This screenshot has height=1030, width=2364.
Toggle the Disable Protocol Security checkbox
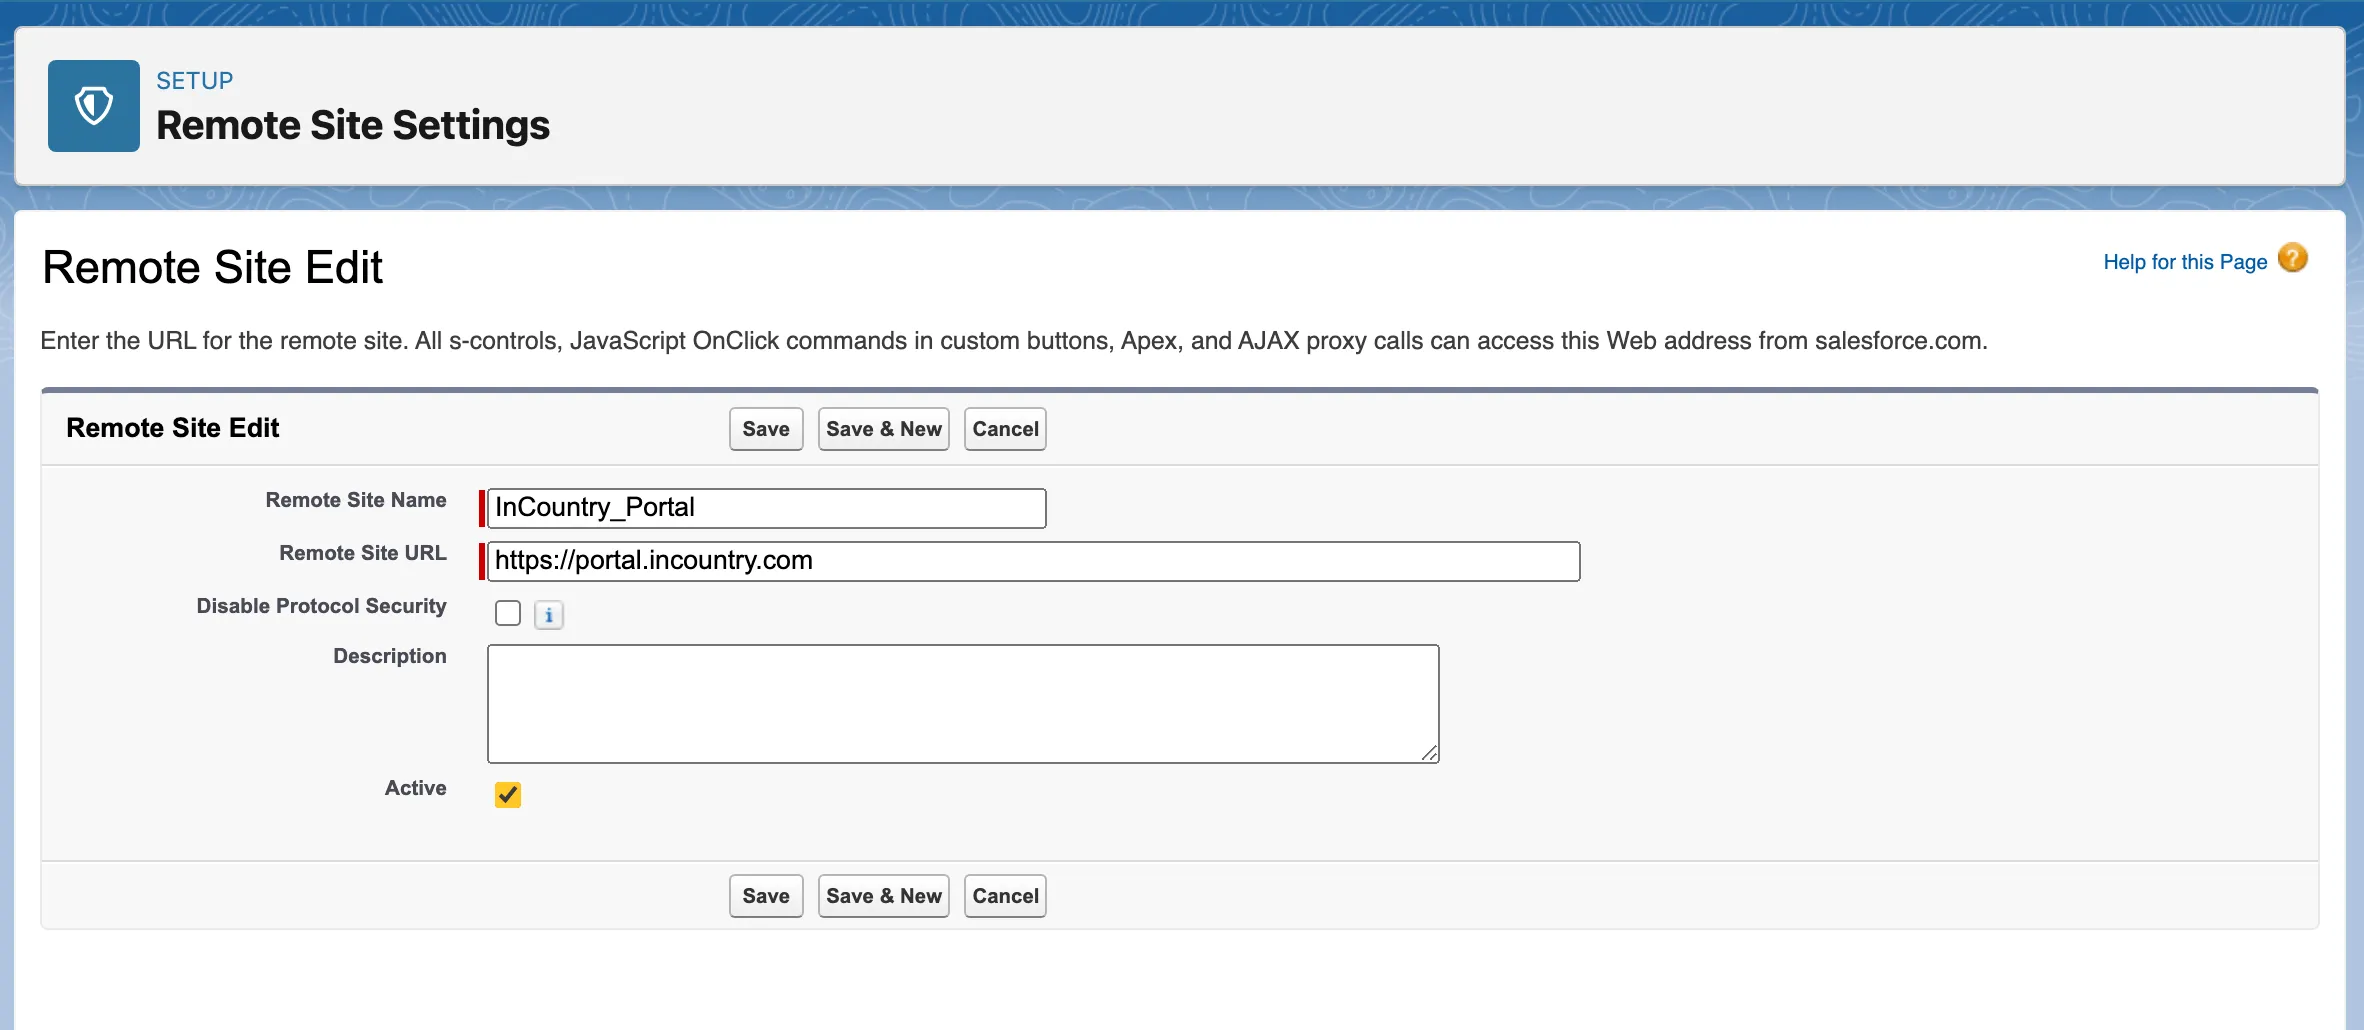tap(508, 613)
